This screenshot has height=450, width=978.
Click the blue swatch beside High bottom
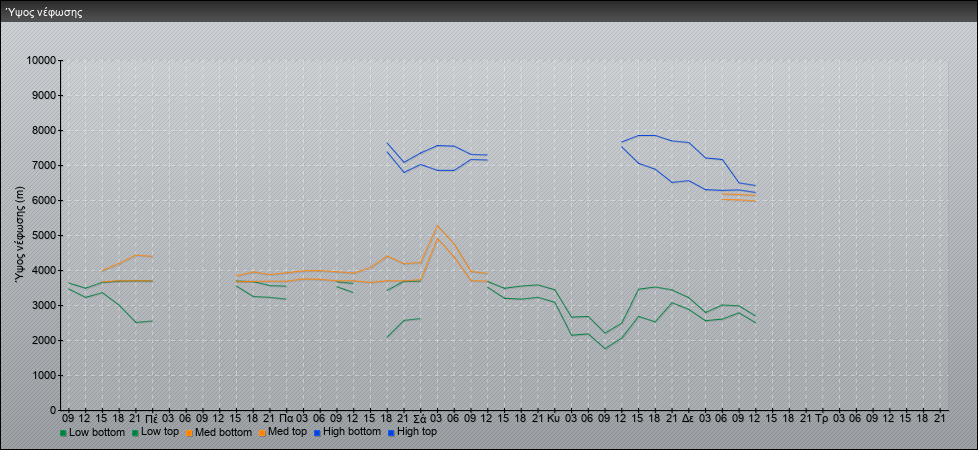(317, 432)
